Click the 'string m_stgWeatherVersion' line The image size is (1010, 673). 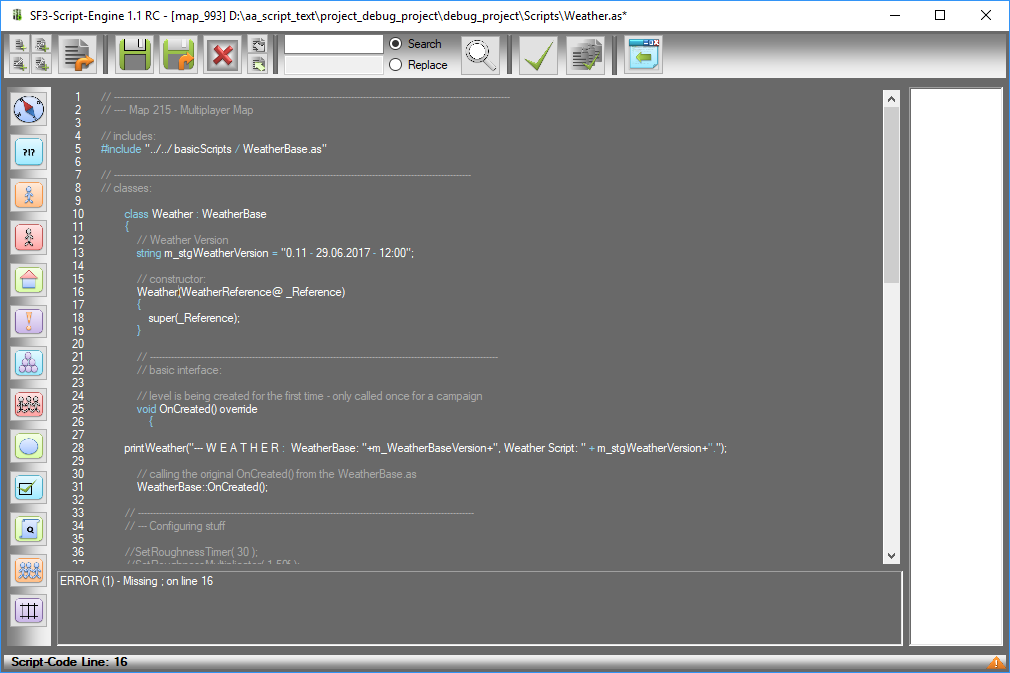[x=275, y=253]
